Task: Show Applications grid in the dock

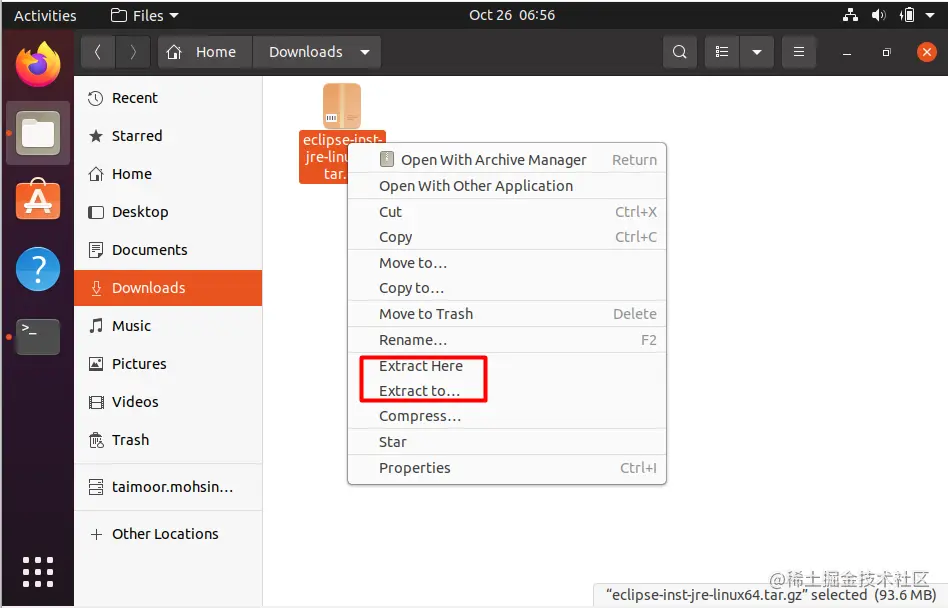Action: (x=37, y=572)
